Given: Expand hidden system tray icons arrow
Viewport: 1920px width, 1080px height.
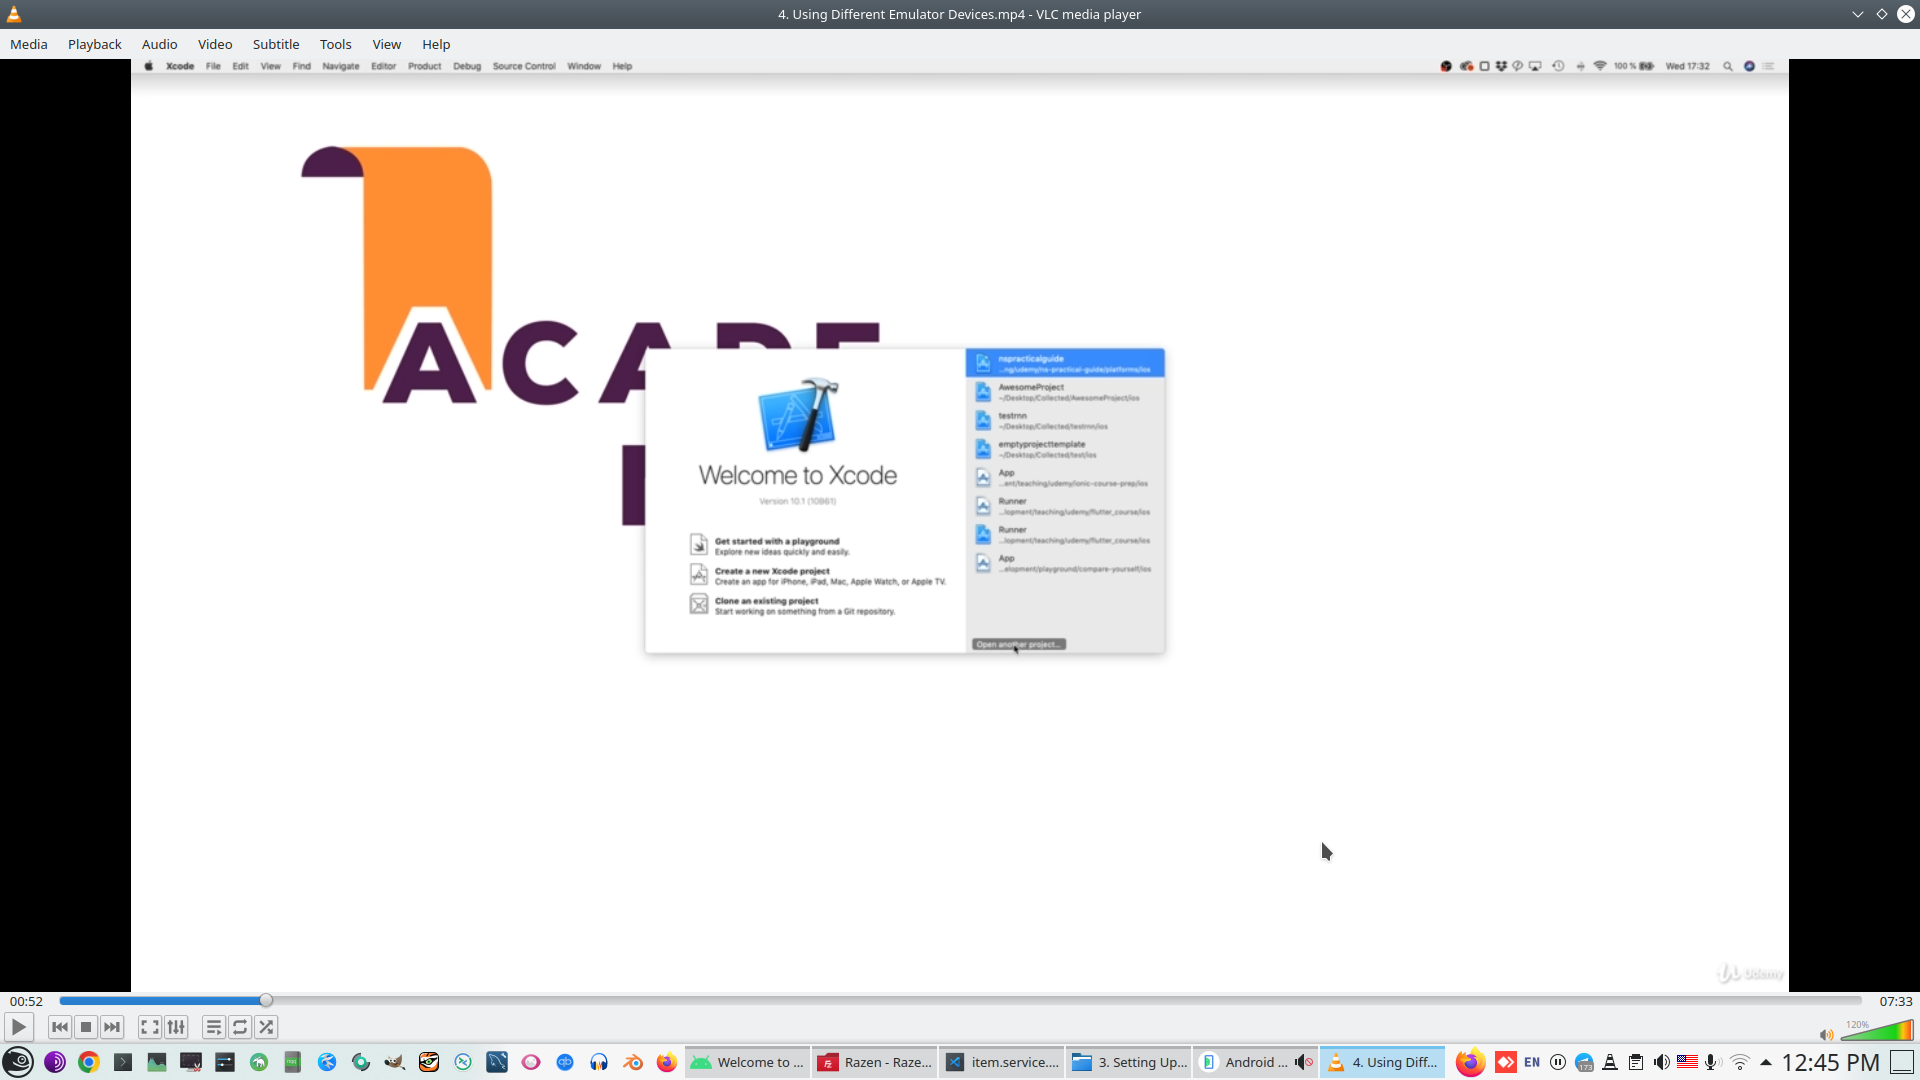Looking at the screenshot, I should [1766, 1062].
